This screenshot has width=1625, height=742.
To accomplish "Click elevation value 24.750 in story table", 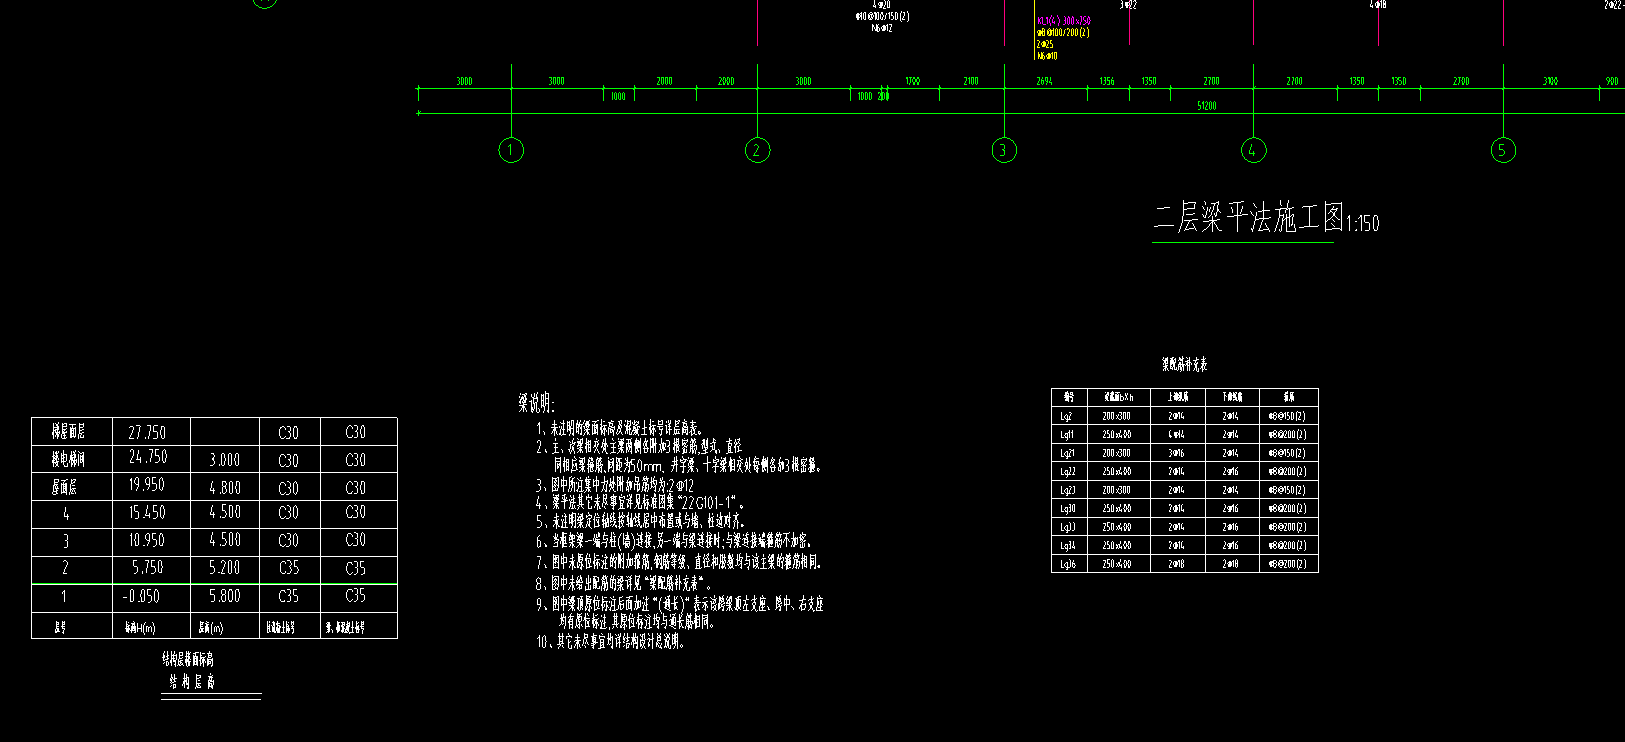I will click(x=147, y=457).
